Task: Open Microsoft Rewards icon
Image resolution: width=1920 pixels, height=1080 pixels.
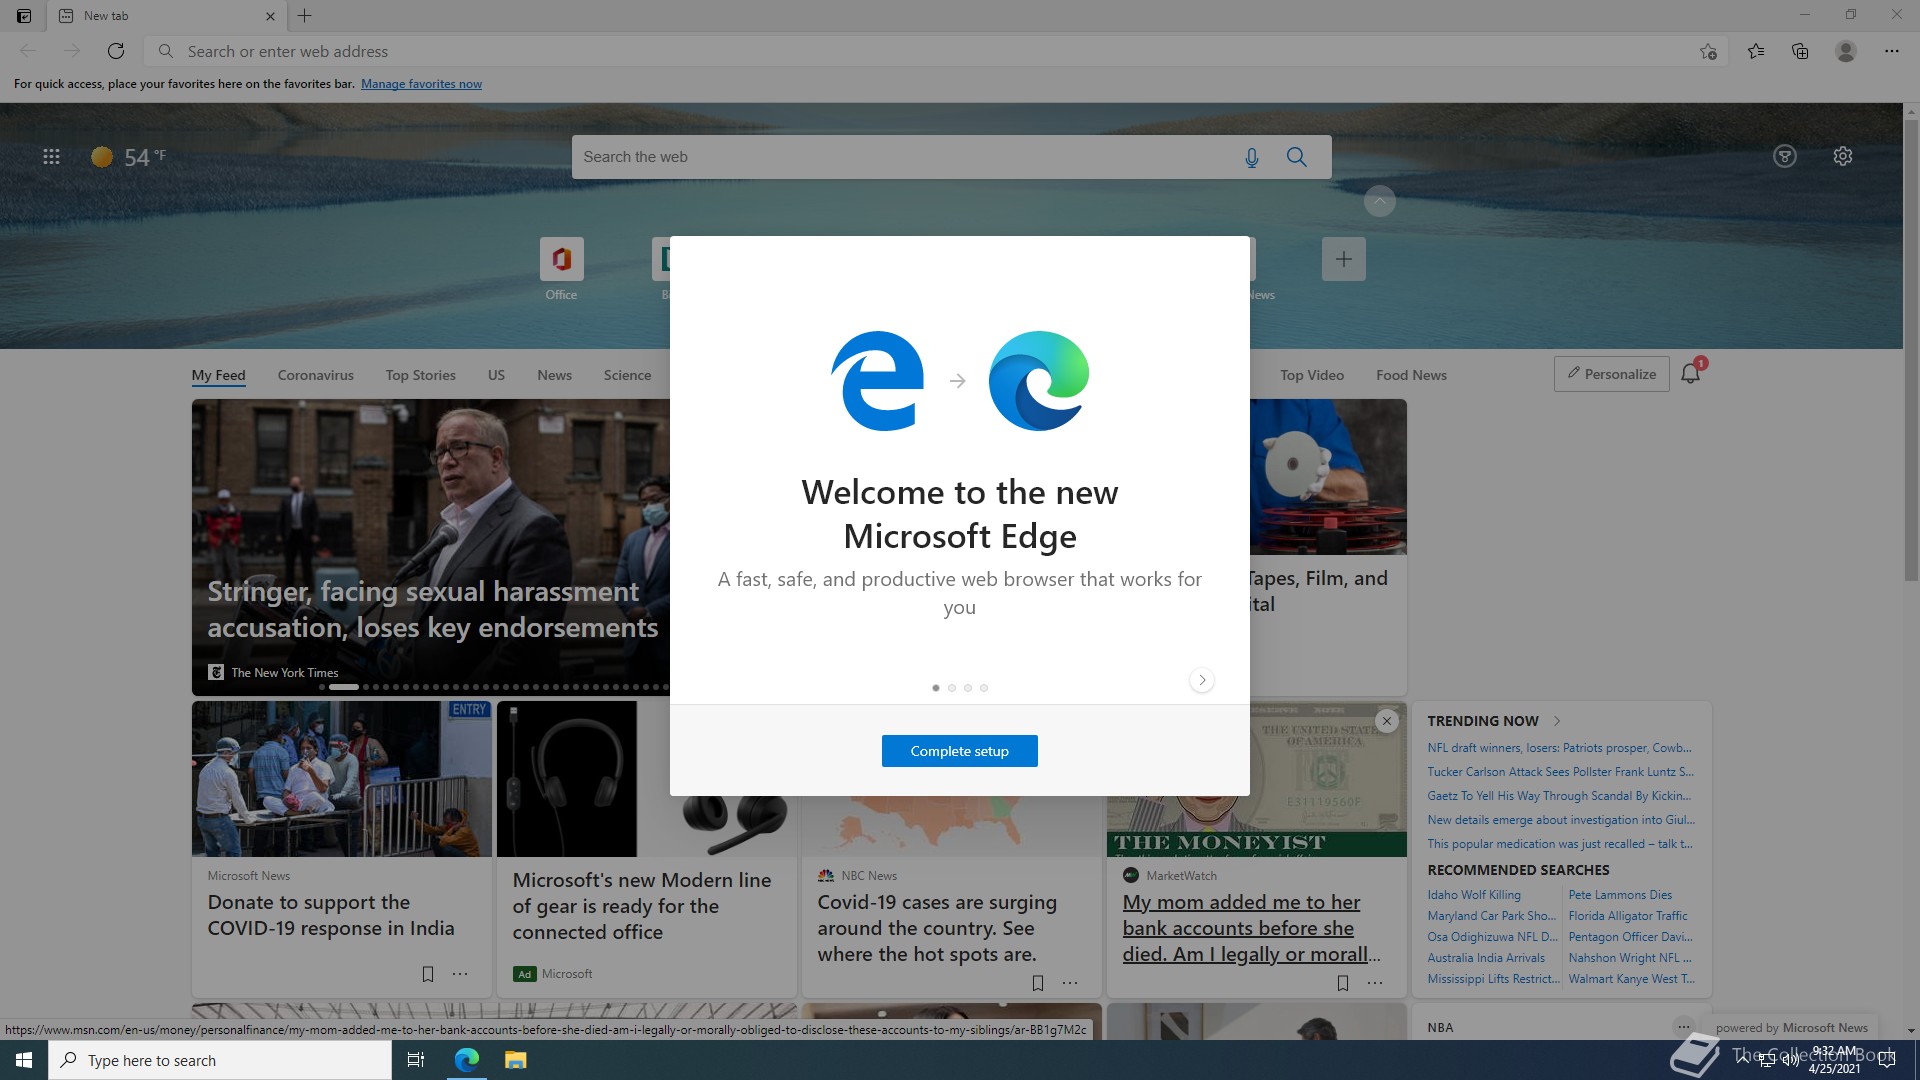Action: pos(1785,156)
